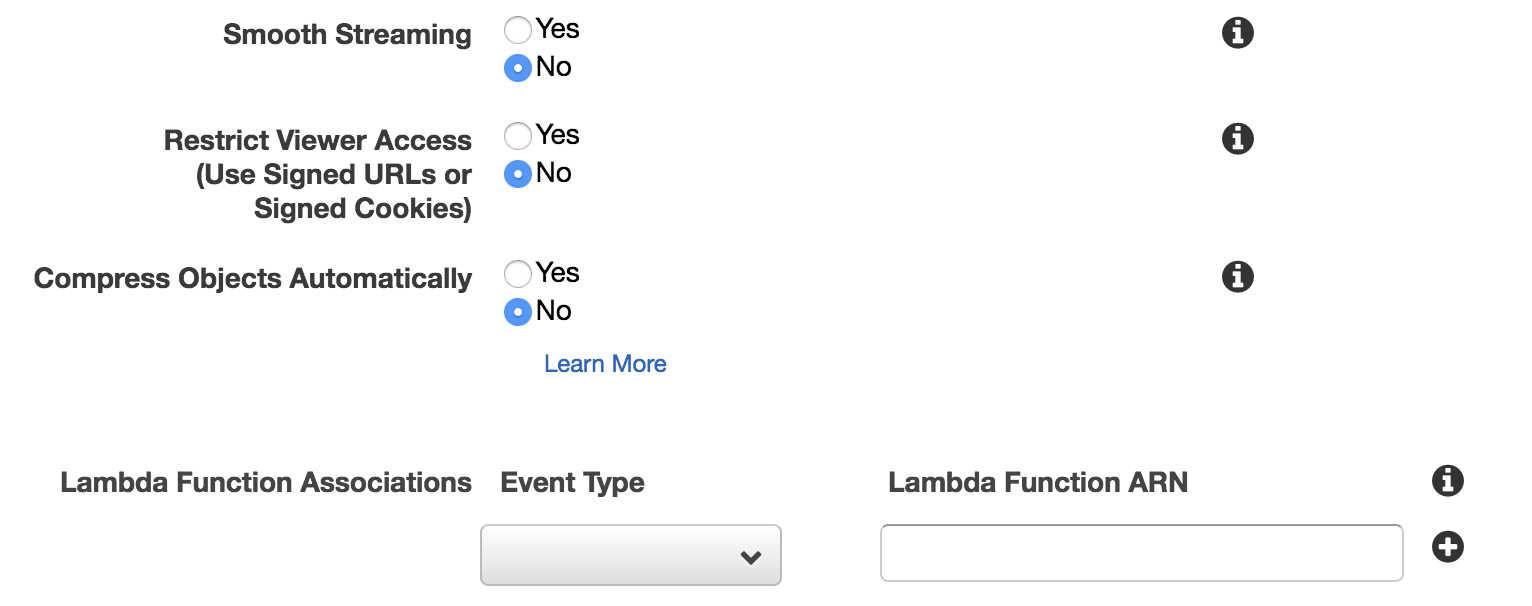Enable Restrict Viewer Access with Yes
This screenshot has width=1532, height=606.
517,136
